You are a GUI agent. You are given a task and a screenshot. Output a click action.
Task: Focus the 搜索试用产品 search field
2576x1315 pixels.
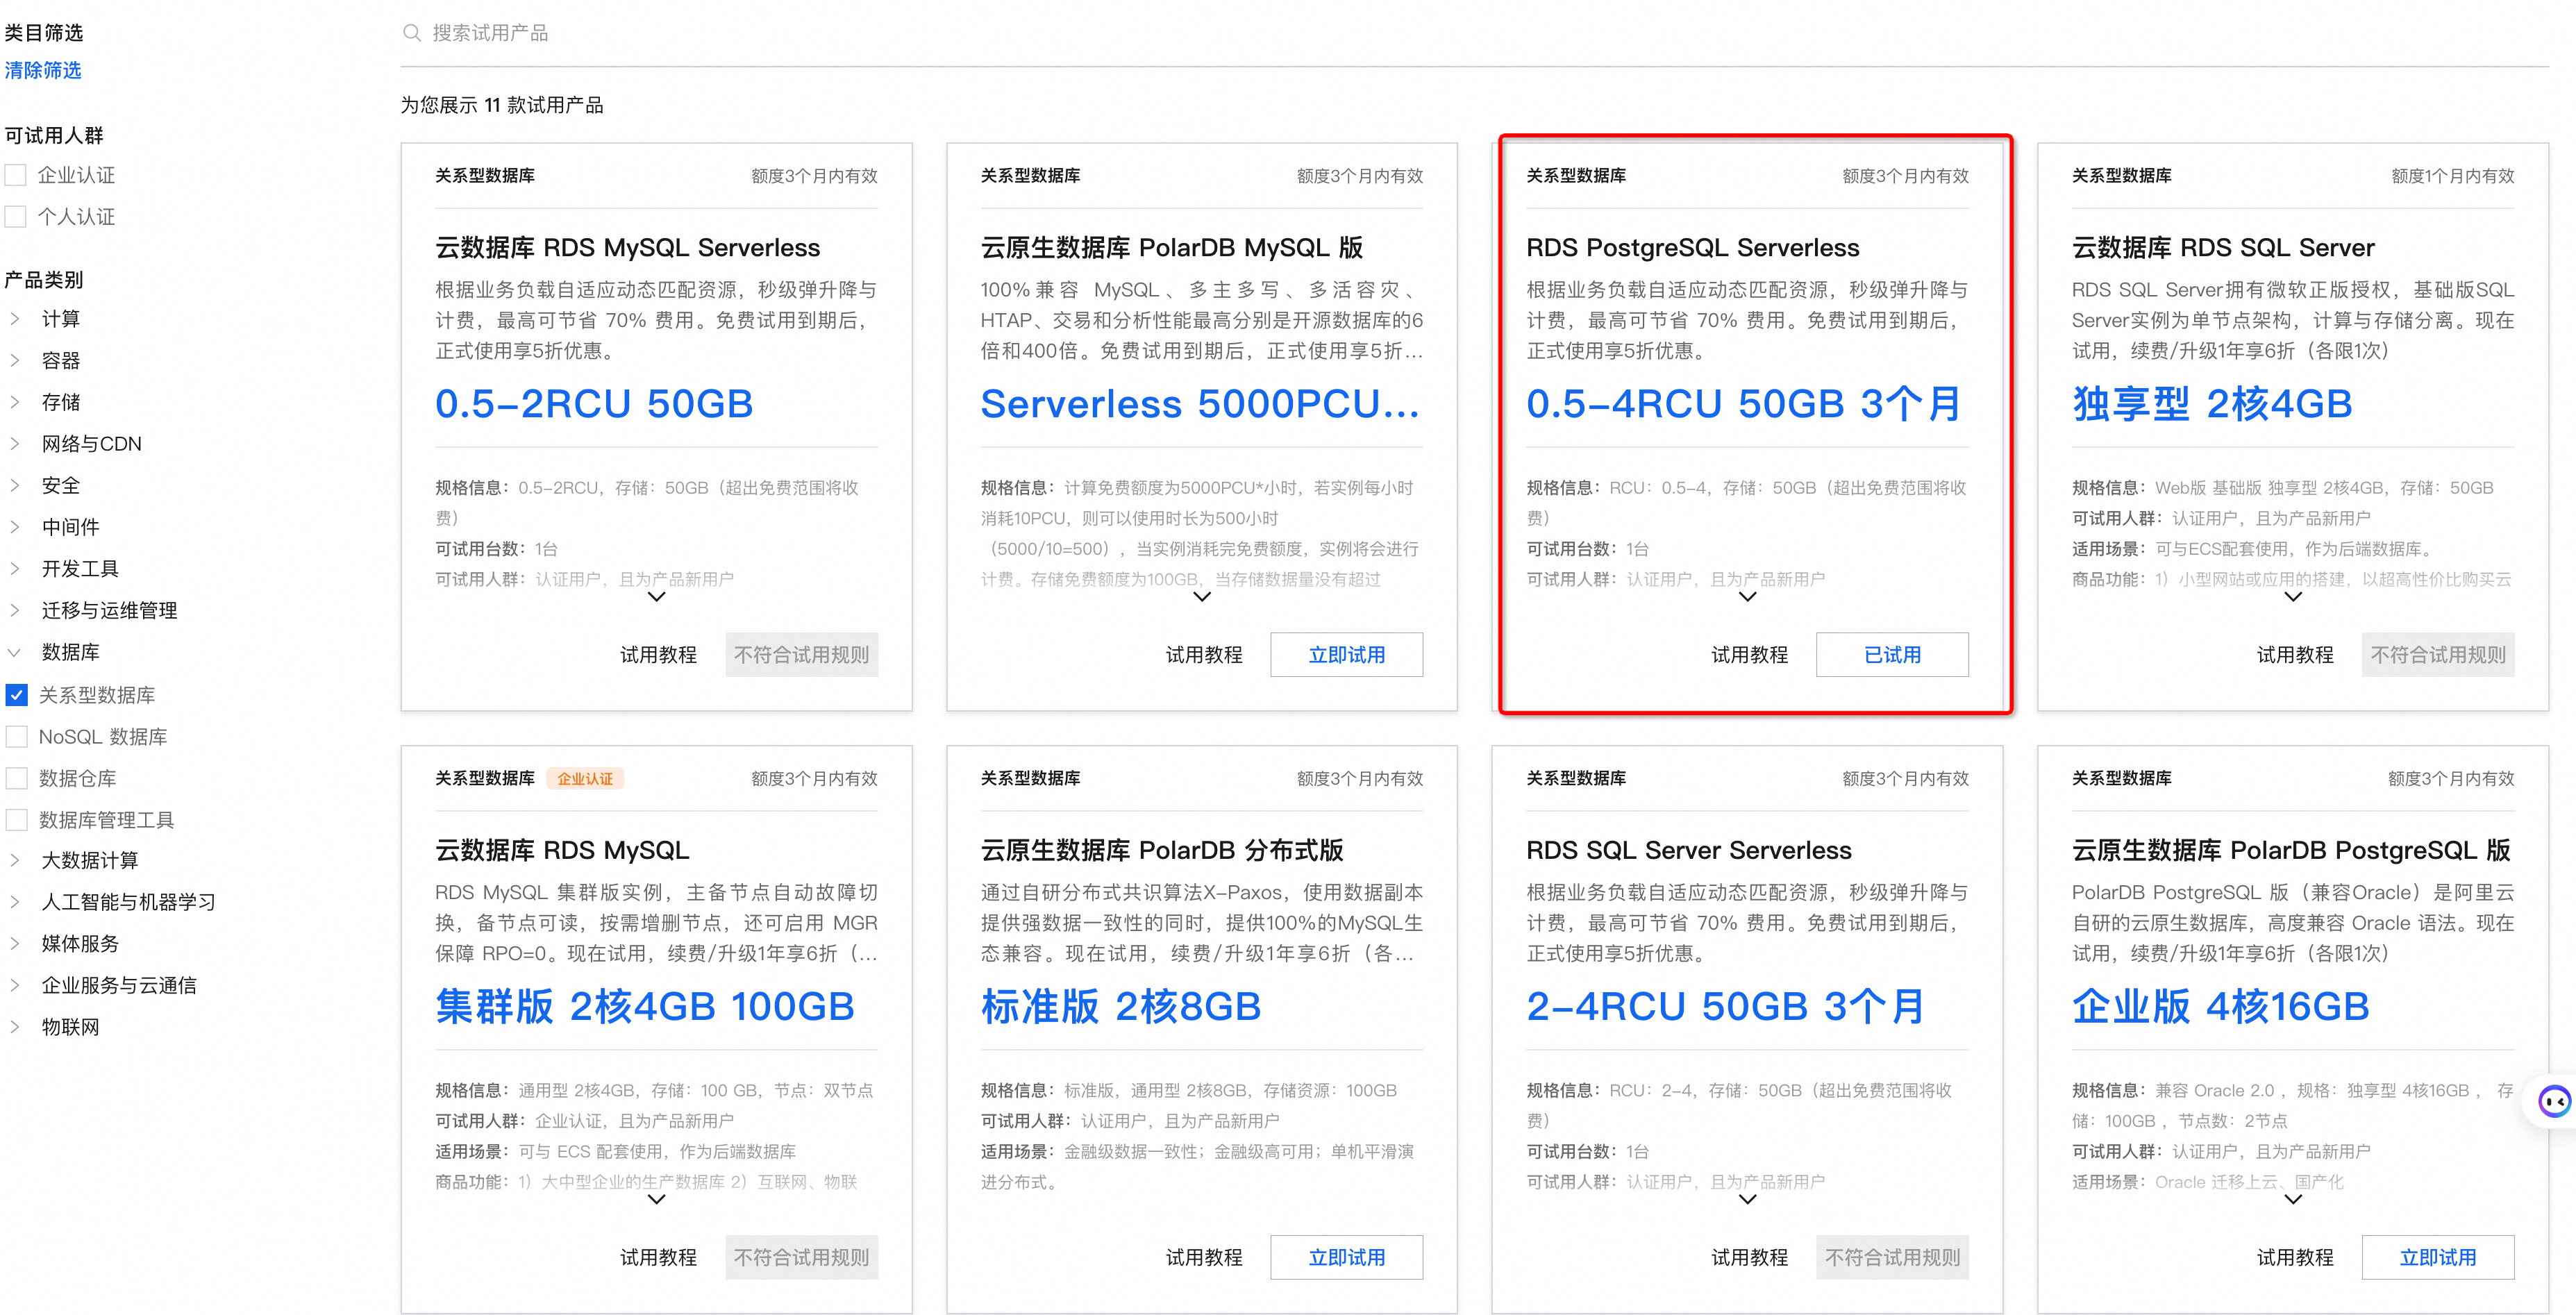[1474, 33]
